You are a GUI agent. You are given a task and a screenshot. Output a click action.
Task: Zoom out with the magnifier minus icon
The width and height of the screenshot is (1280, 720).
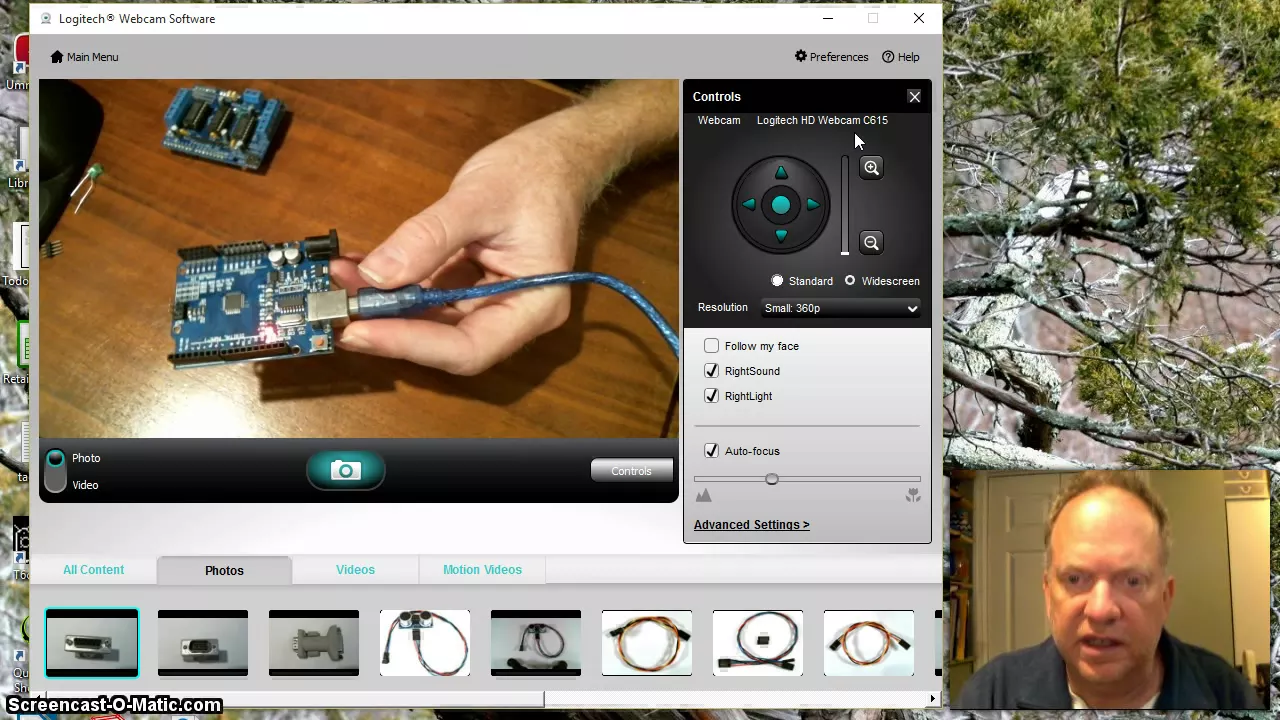(871, 243)
